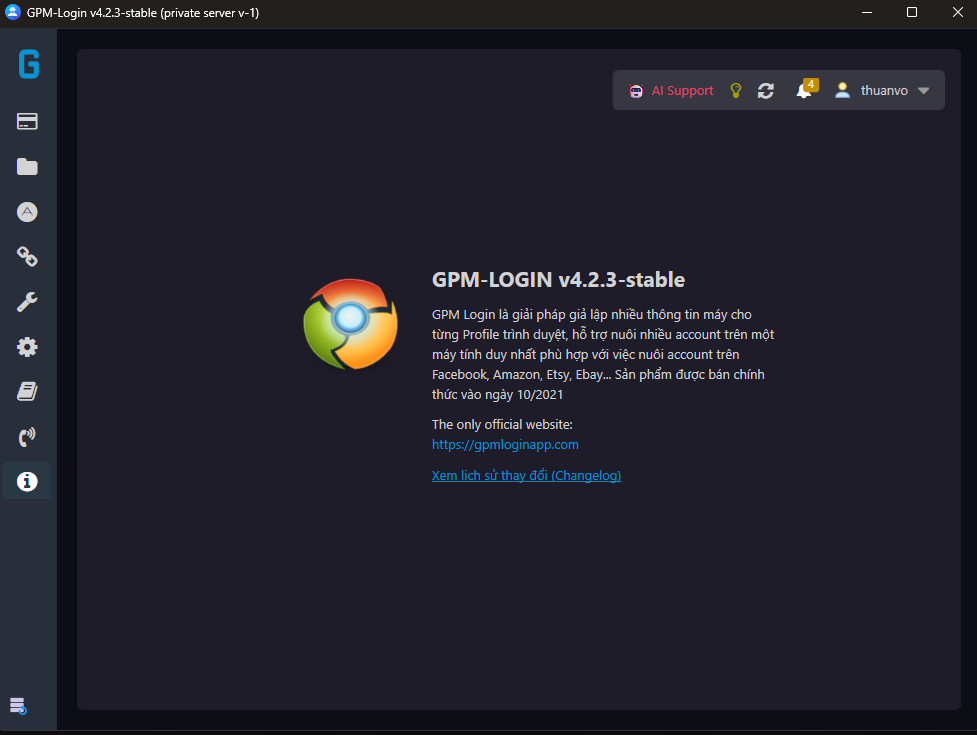Open the chain link icon in the sidebar

click(x=27, y=257)
